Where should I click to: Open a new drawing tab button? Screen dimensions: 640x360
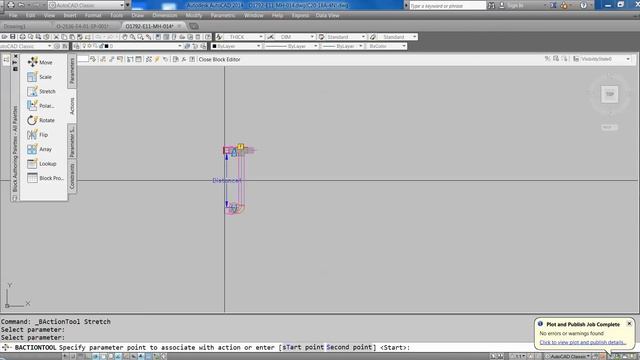click(x=194, y=27)
